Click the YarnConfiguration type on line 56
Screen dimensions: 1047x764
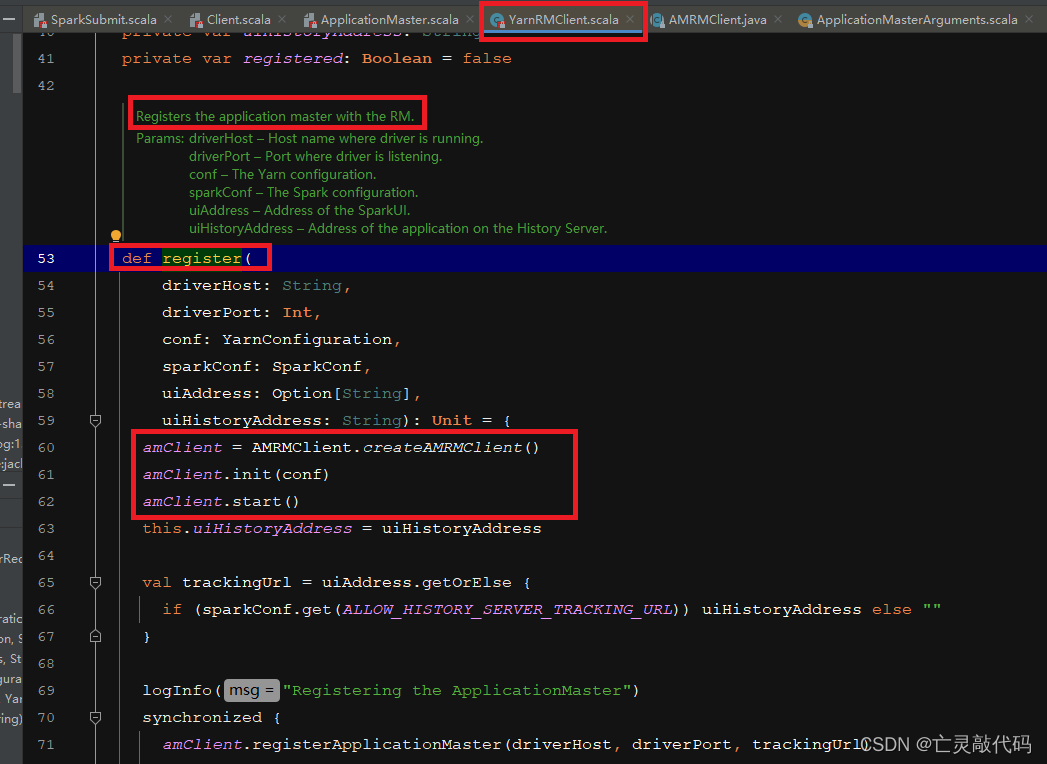click(306, 339)
